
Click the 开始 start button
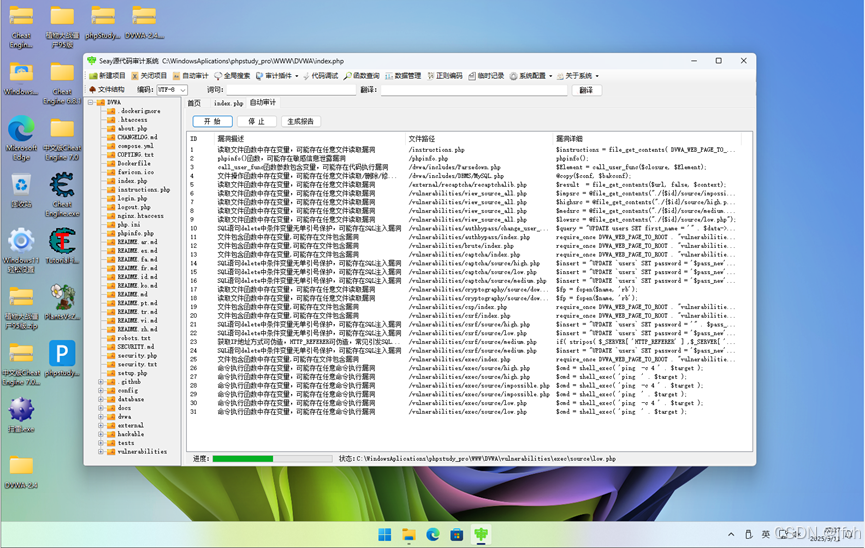click(212, 121)
